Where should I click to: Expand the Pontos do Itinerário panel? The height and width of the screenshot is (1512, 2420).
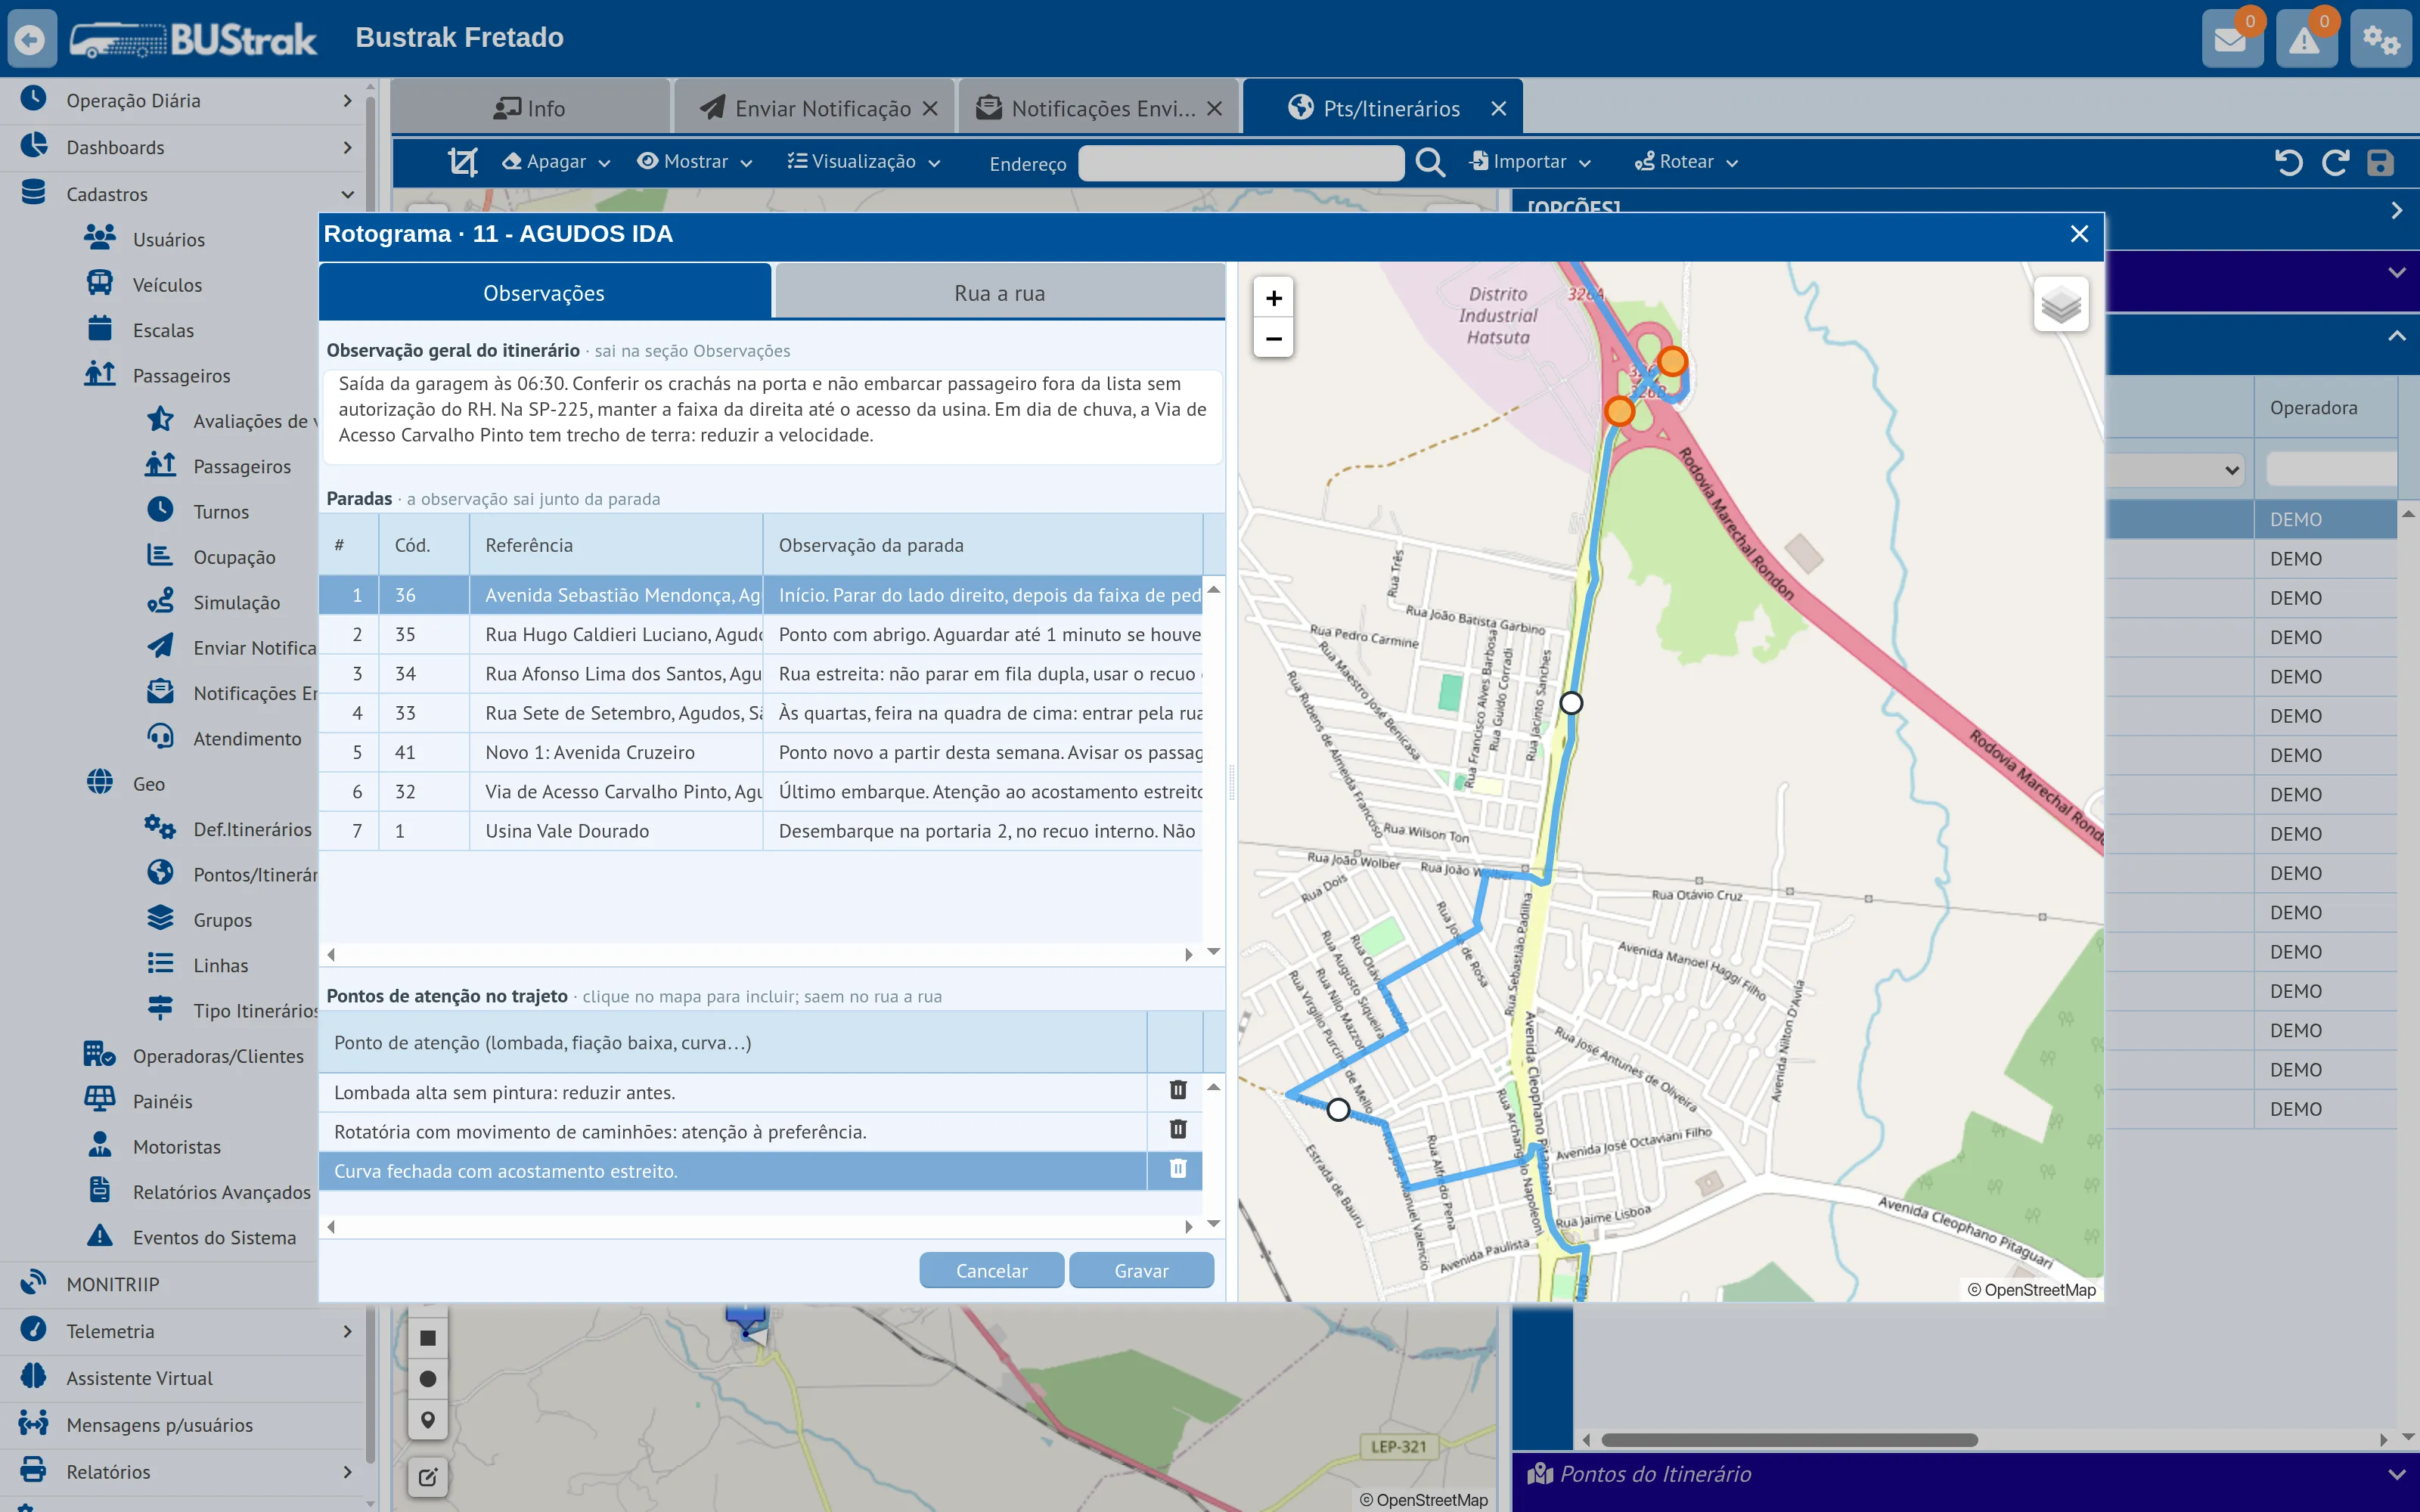coord(1965,1474)
